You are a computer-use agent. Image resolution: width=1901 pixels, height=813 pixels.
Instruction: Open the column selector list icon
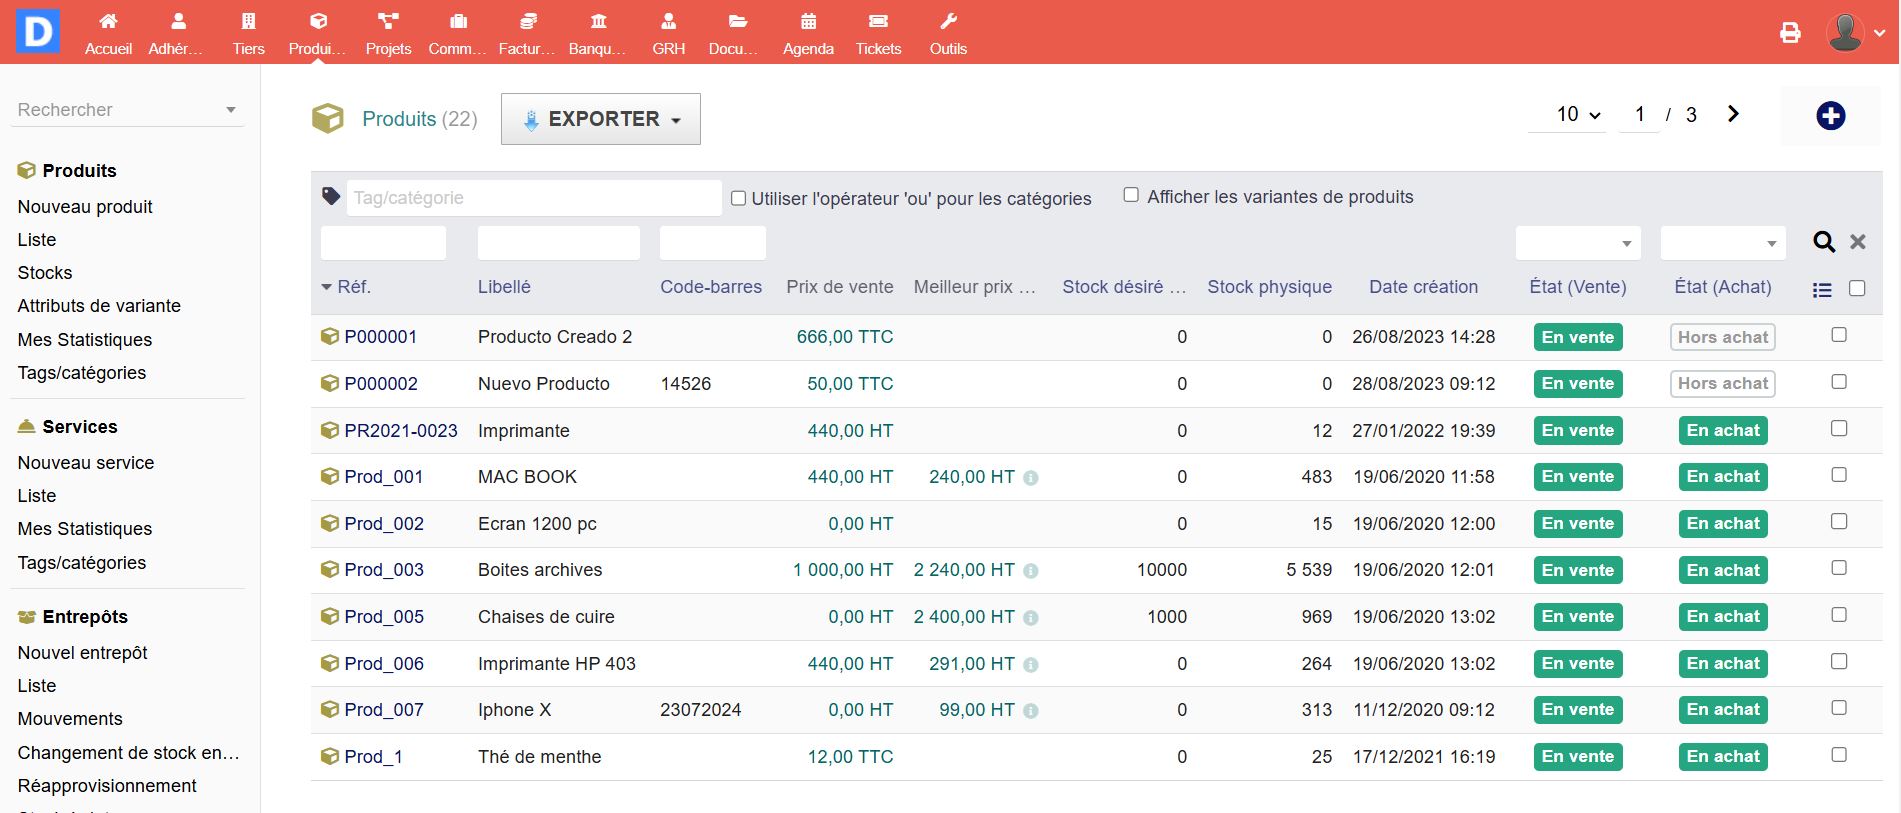1822,290
